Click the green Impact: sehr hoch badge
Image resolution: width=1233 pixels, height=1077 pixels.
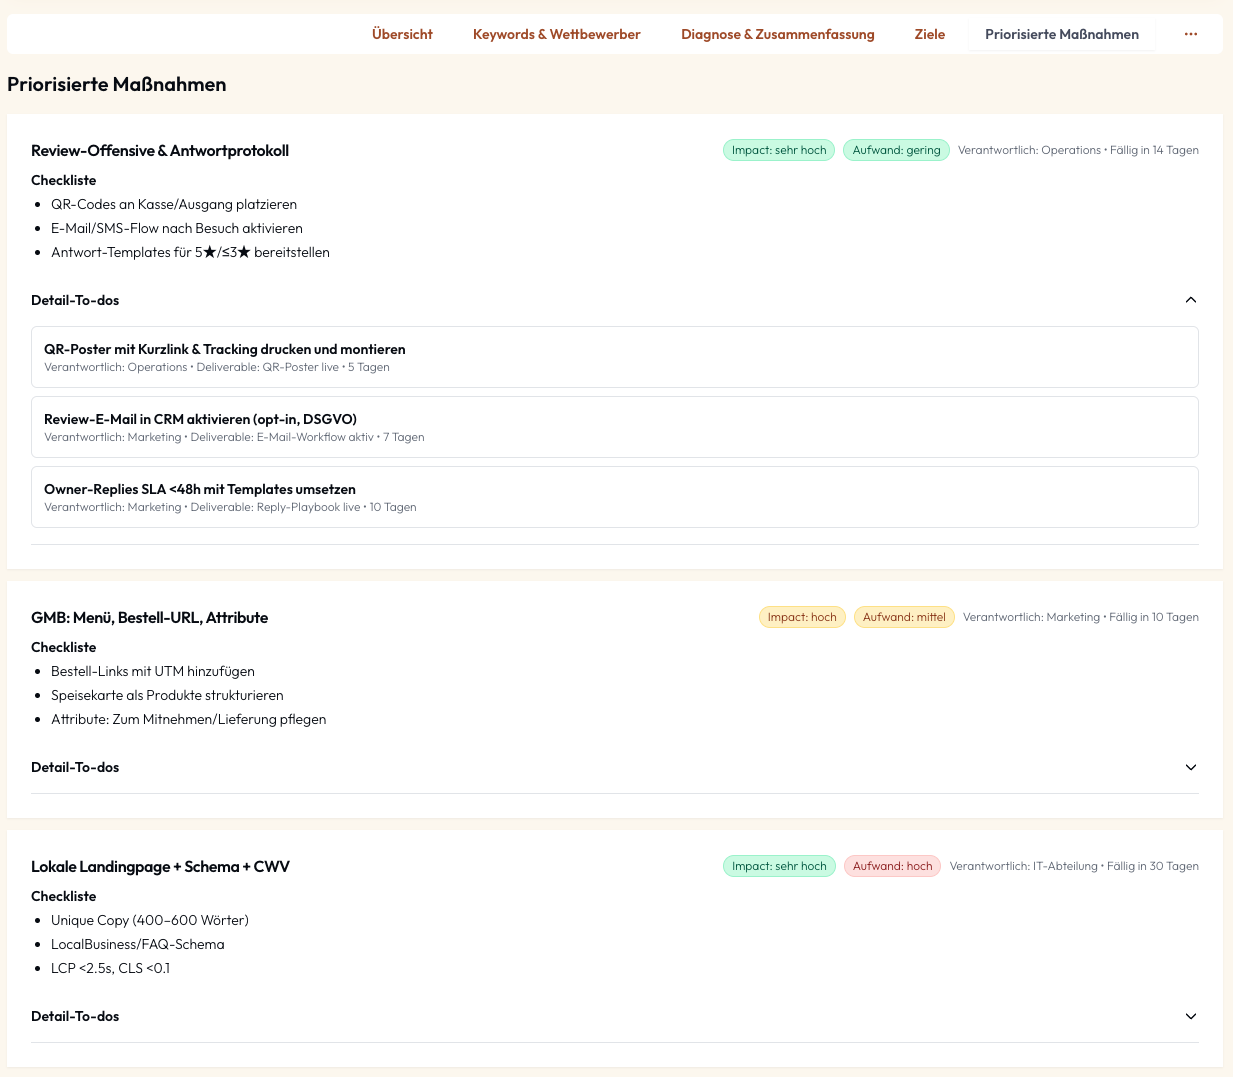pyautogui.click(x=779, y=150)
